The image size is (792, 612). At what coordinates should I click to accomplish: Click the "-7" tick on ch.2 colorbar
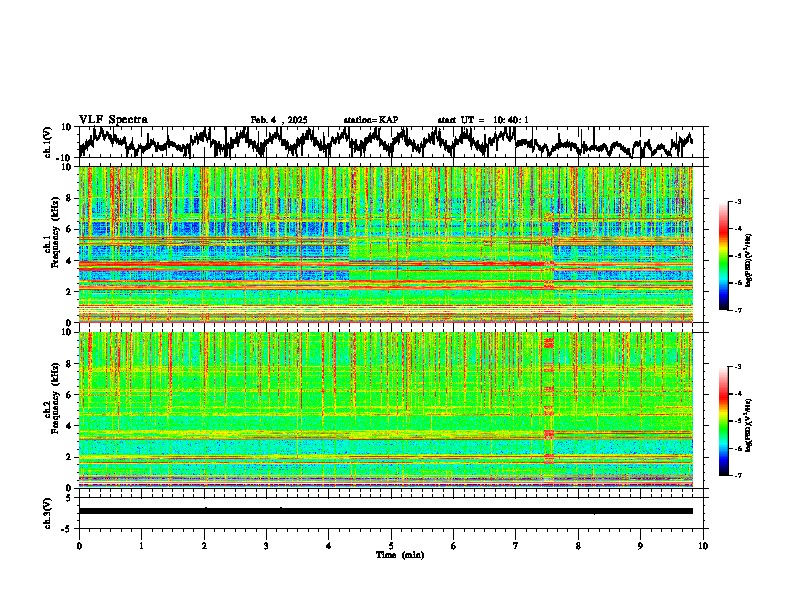click(738, 476)
